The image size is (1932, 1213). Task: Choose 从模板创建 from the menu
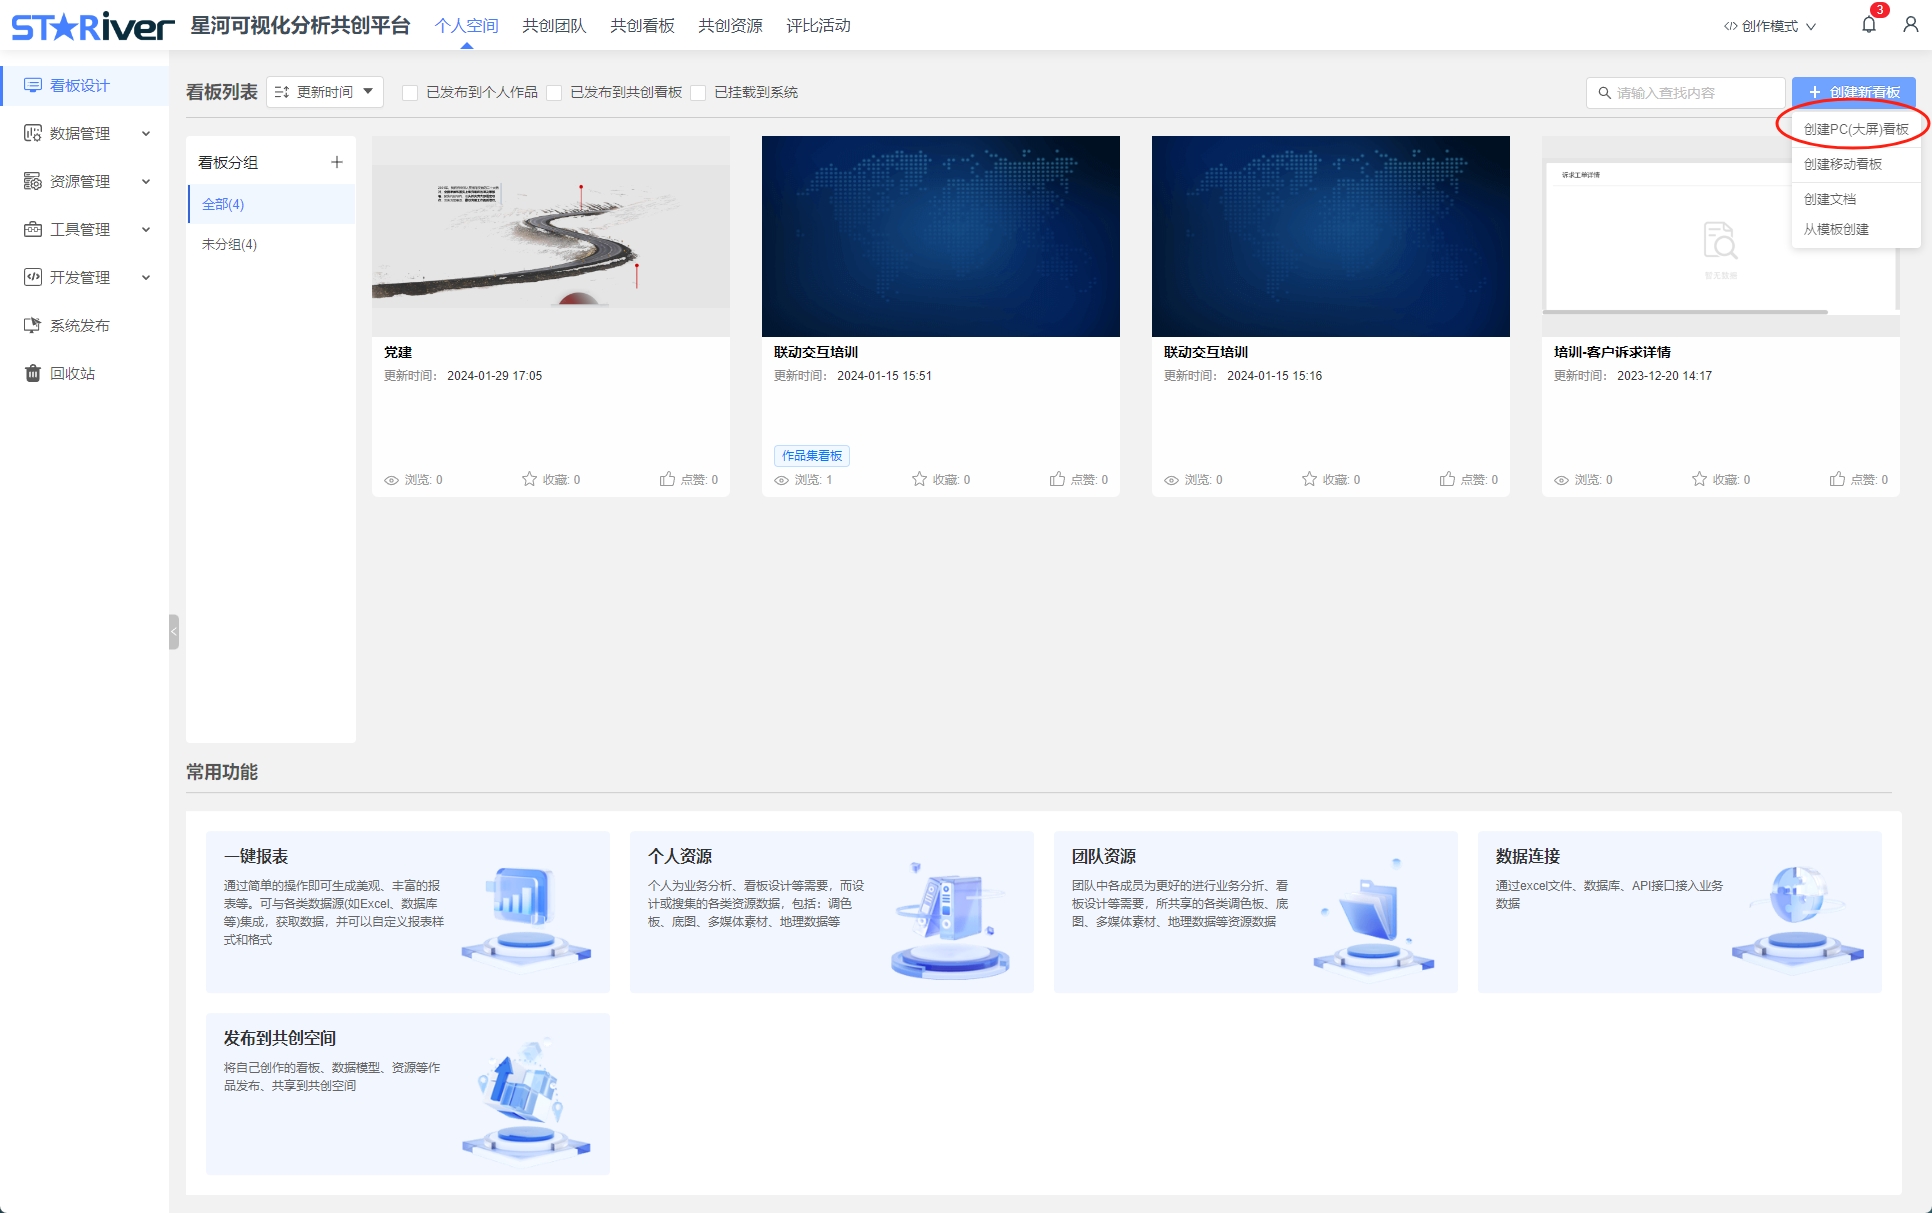pos(1836,229)
